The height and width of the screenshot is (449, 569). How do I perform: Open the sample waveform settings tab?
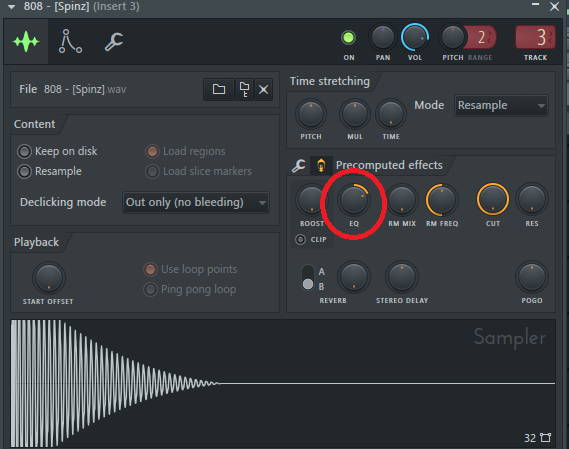(26, 42)
